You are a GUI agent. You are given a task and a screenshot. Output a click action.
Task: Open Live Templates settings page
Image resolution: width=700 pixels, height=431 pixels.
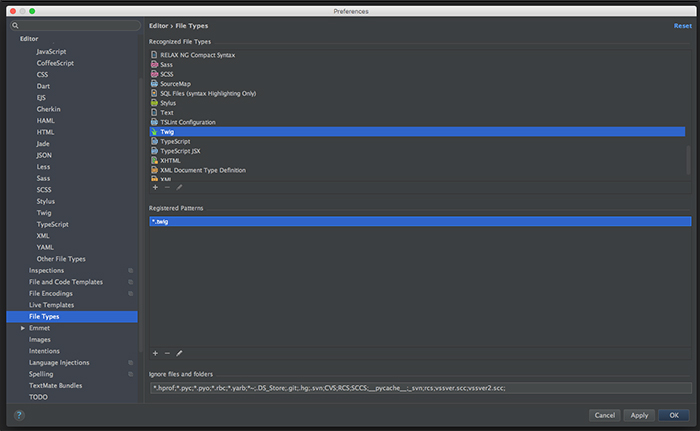point(51,305)
